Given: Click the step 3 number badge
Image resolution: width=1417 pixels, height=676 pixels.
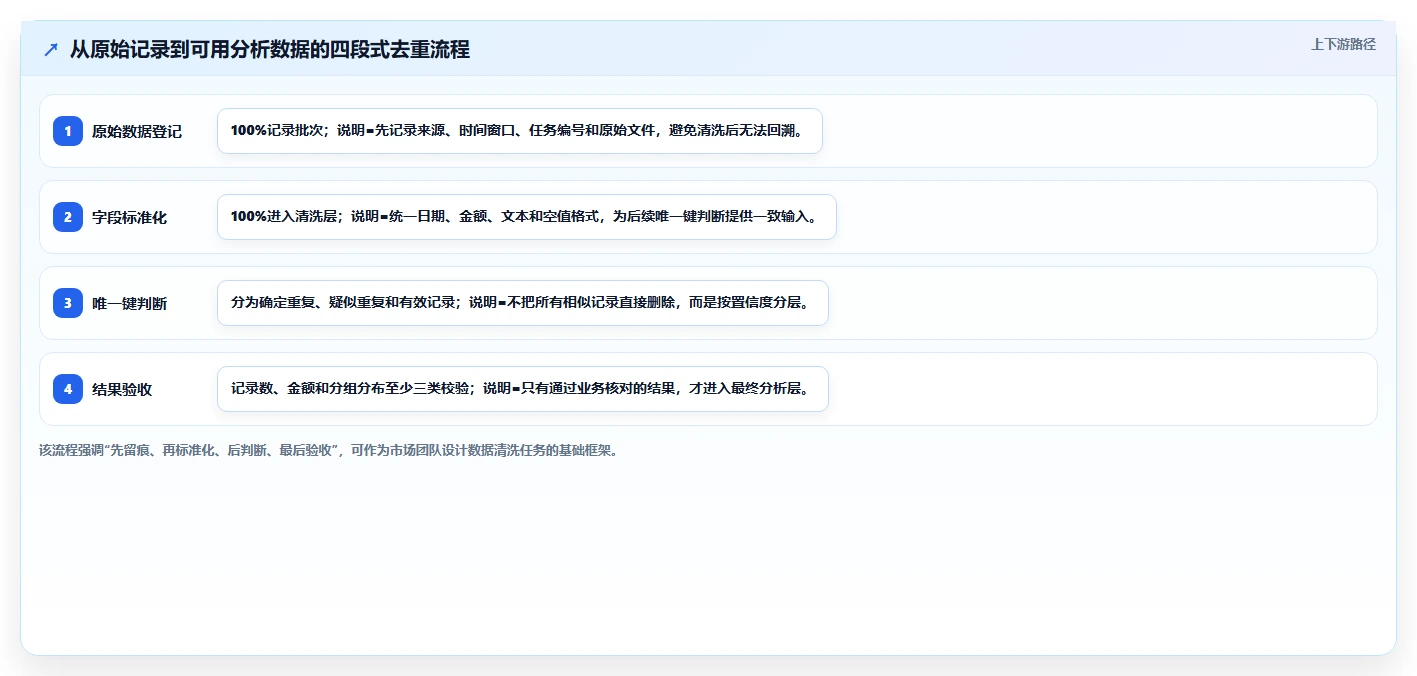Looking at the screenshot, I should pyautogui.click(x=68, y=303).
